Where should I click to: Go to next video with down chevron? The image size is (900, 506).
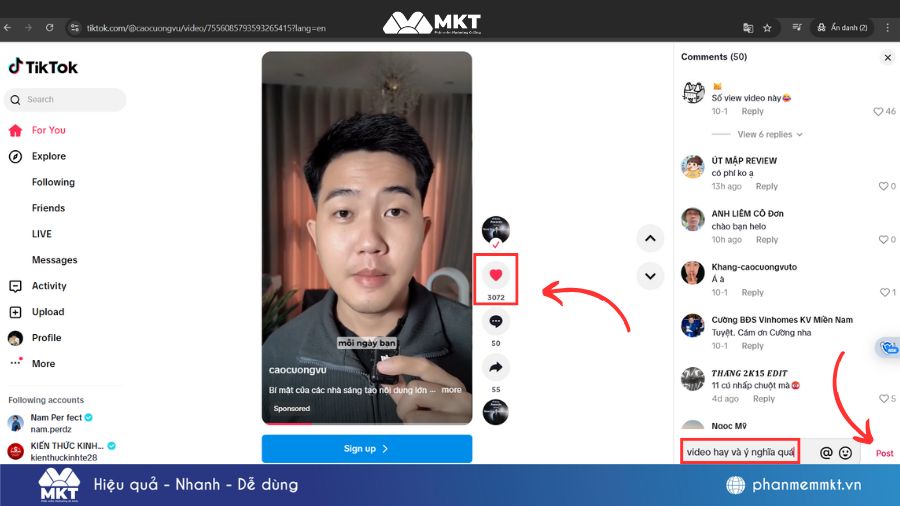[650, 276]
